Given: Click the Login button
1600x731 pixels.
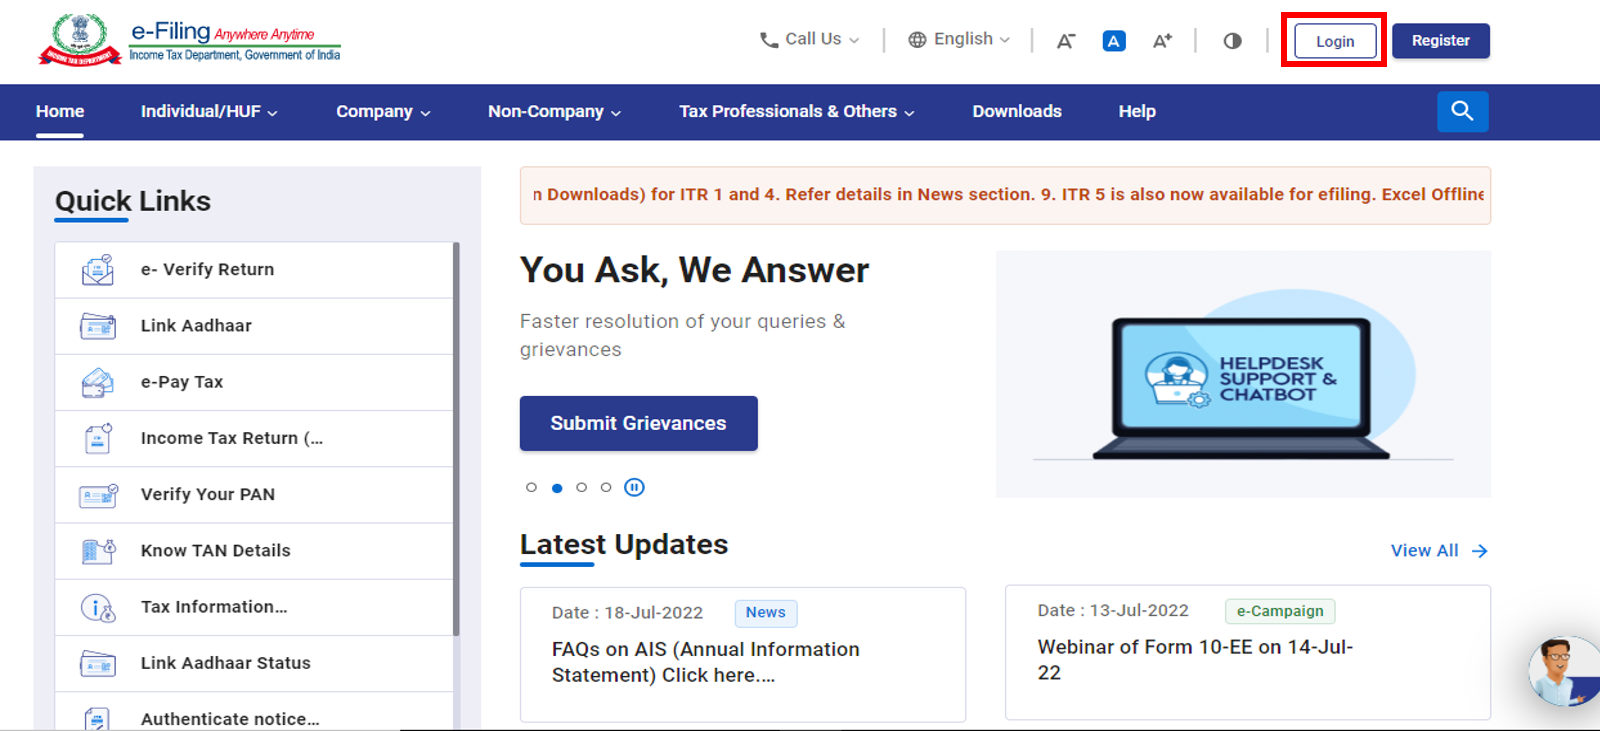Looking at the screenshot, I should (x=1335, y=41).
